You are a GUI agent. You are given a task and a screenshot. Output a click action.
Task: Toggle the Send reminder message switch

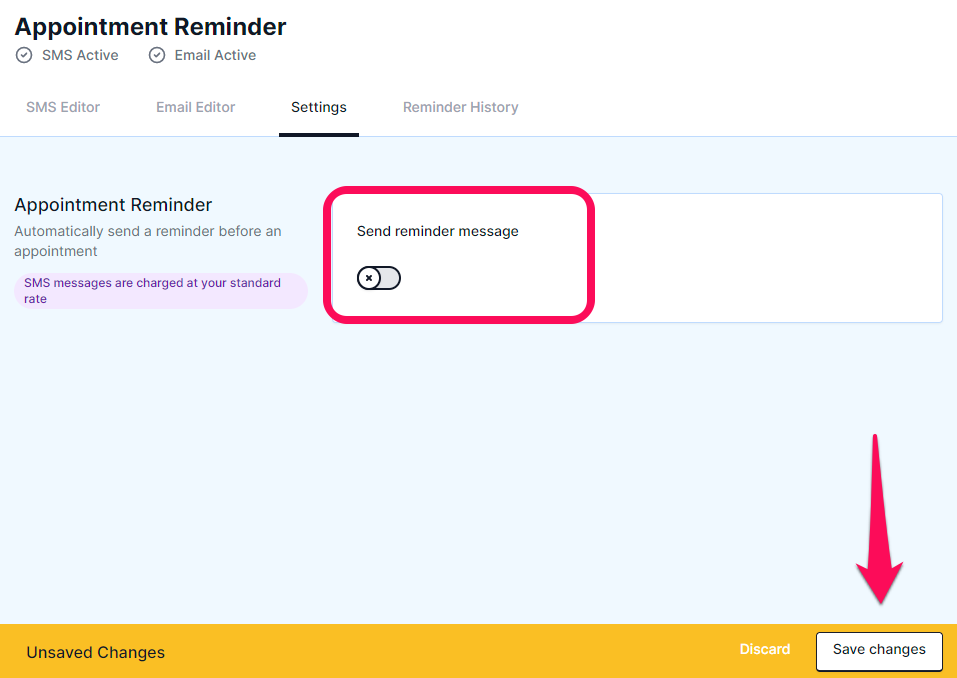tap(379, 278)
